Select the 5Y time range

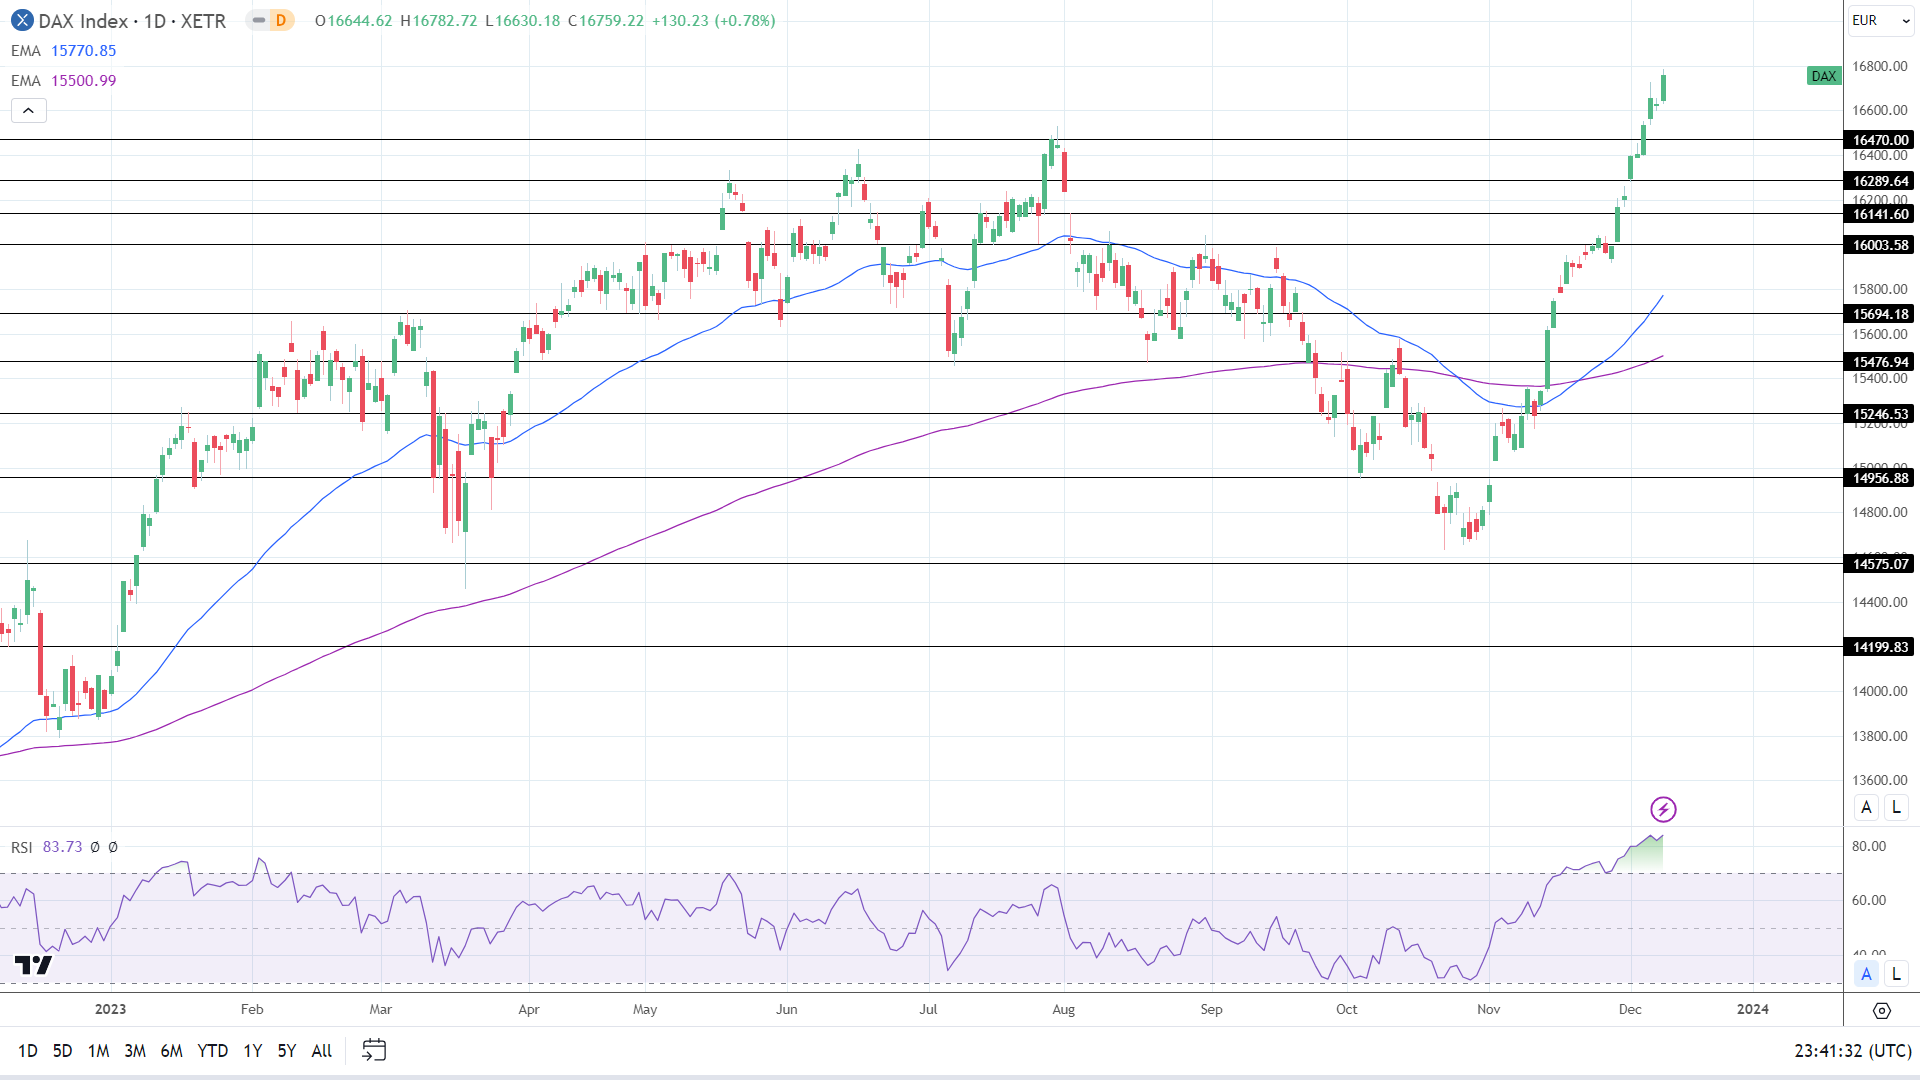pyautogui.click(x=287, y=1051)
